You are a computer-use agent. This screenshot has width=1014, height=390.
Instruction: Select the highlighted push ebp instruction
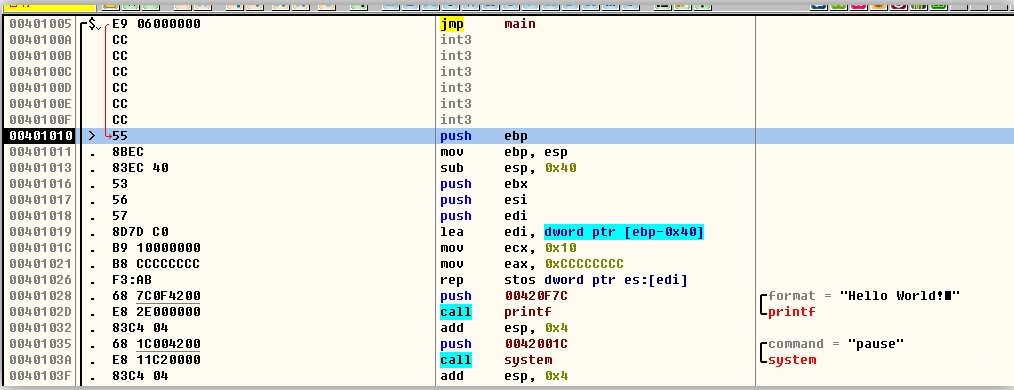pyautogui.click(x=483, y=136)
